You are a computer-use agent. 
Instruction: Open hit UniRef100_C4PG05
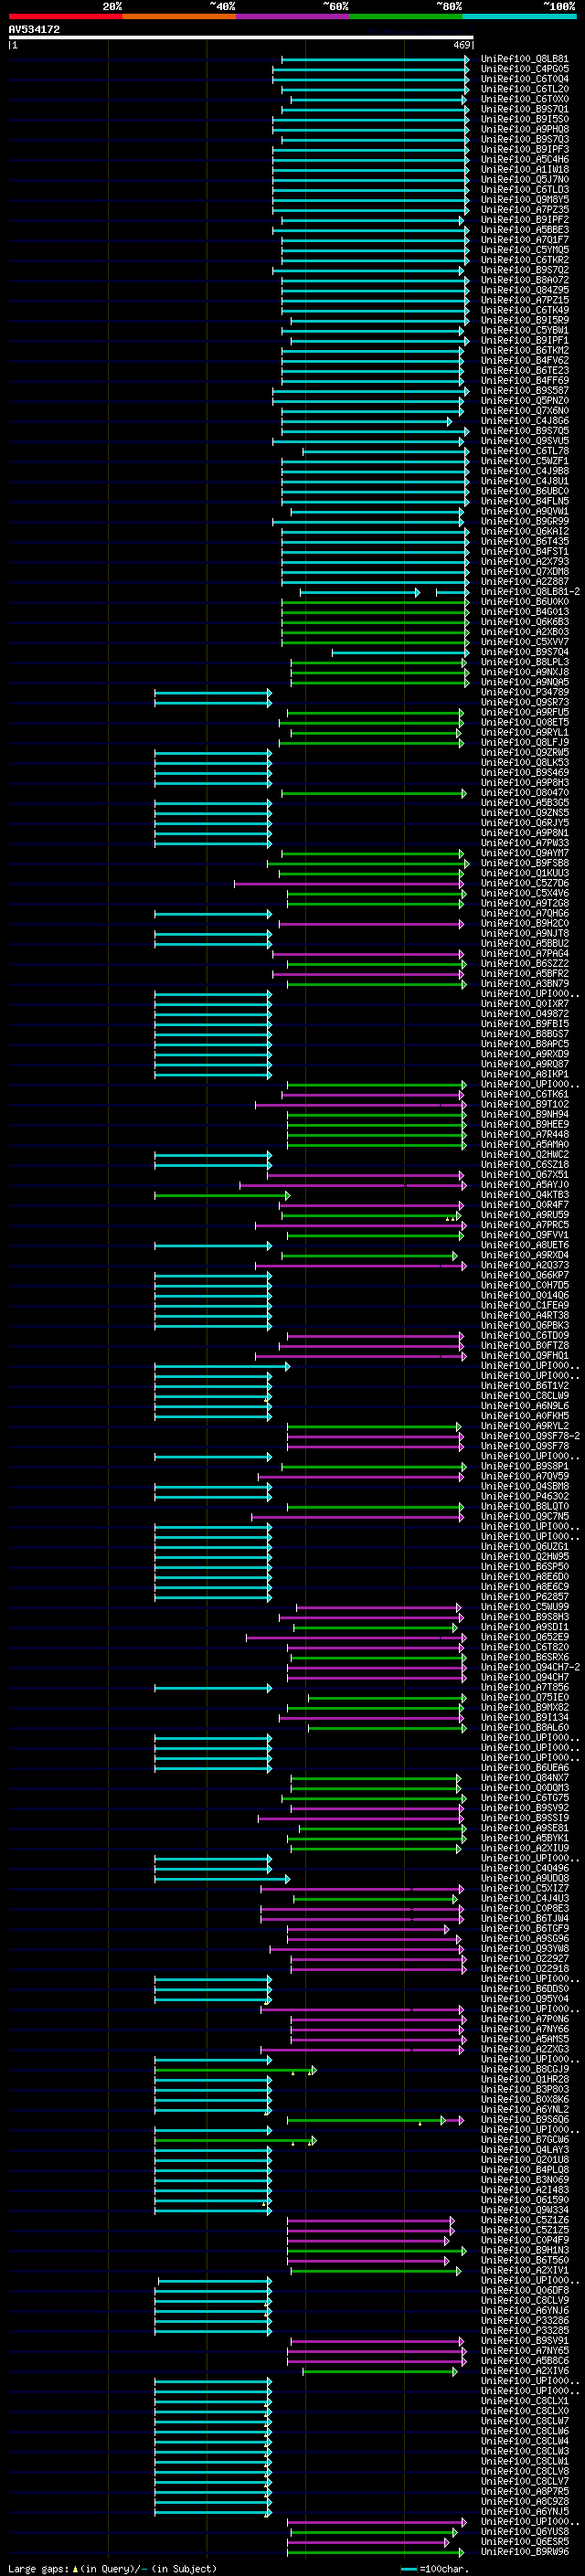pos(525,69)
